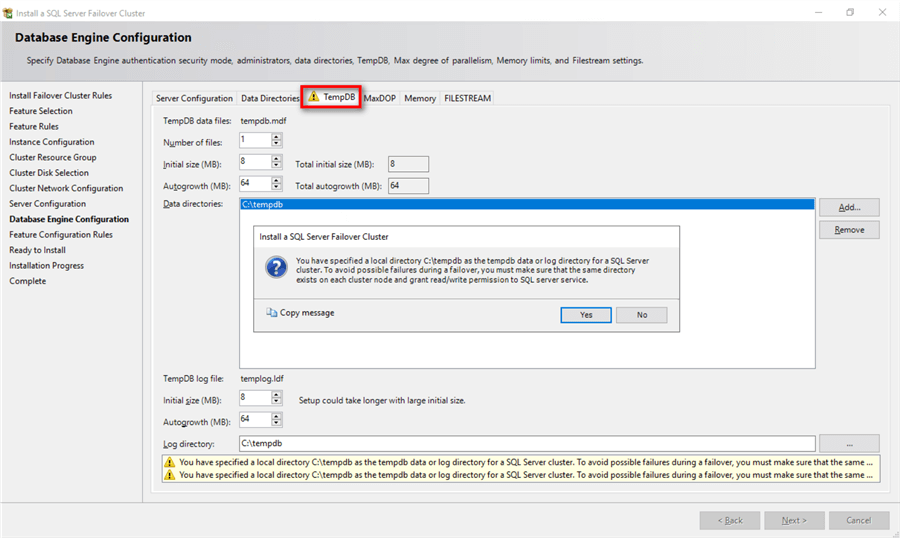The height and width of the screenshot is (538, 900).
Task: Proceed with the Next button
Action: pos(794,520)
